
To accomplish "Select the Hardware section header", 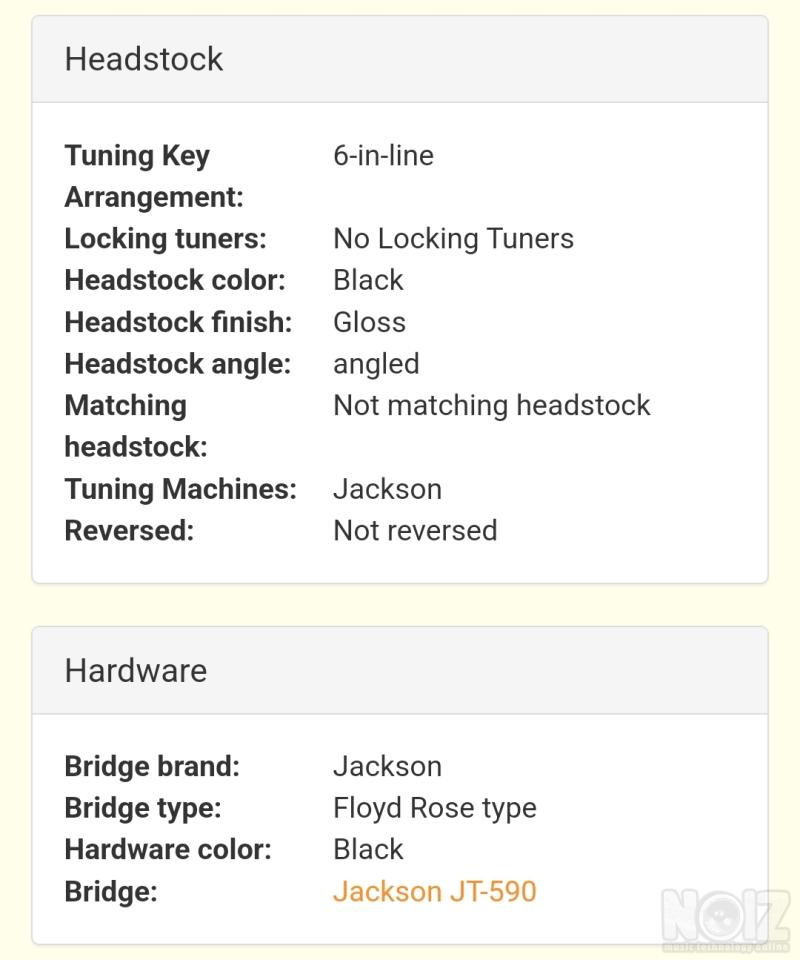I will click(400, 670).
